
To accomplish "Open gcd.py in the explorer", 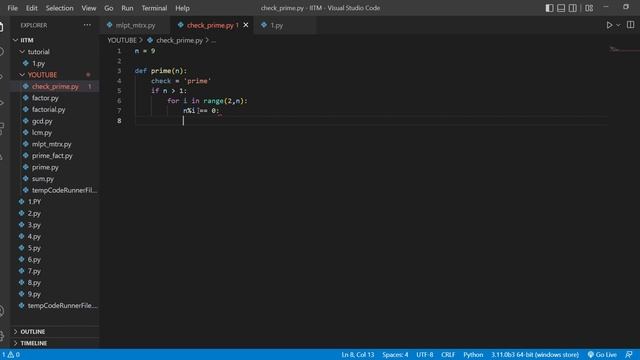I will pyautogui.click(x=42, y=121).
